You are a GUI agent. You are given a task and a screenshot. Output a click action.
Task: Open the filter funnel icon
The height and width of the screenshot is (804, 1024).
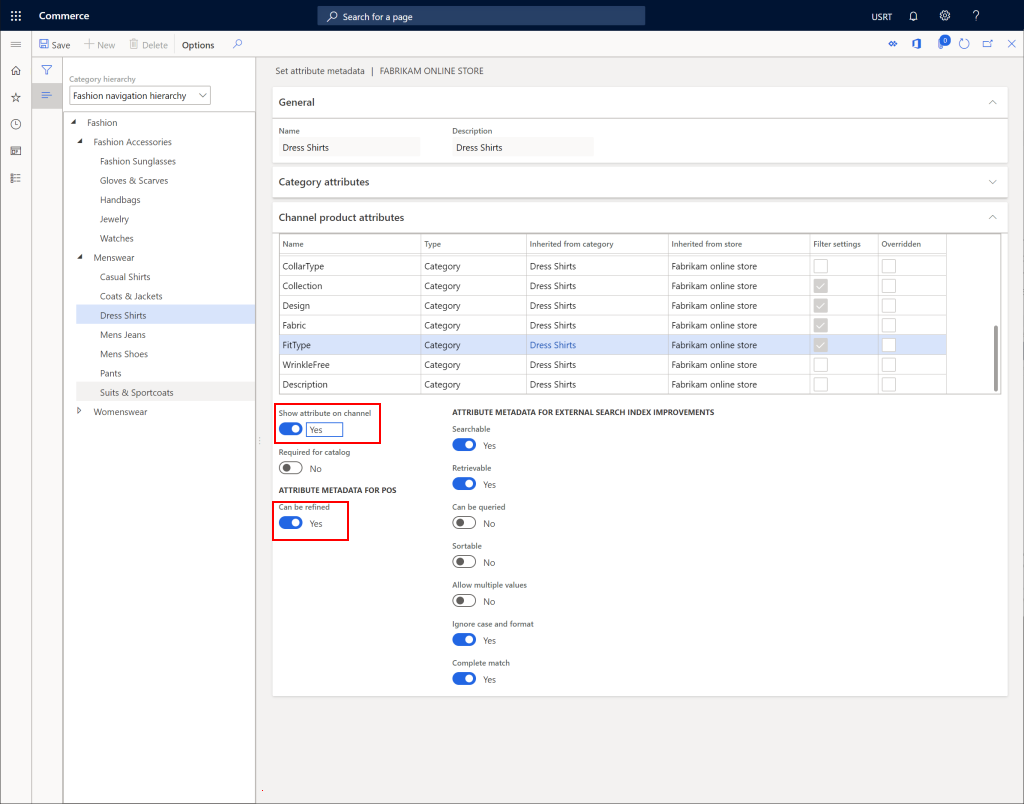tap(46, 70)
